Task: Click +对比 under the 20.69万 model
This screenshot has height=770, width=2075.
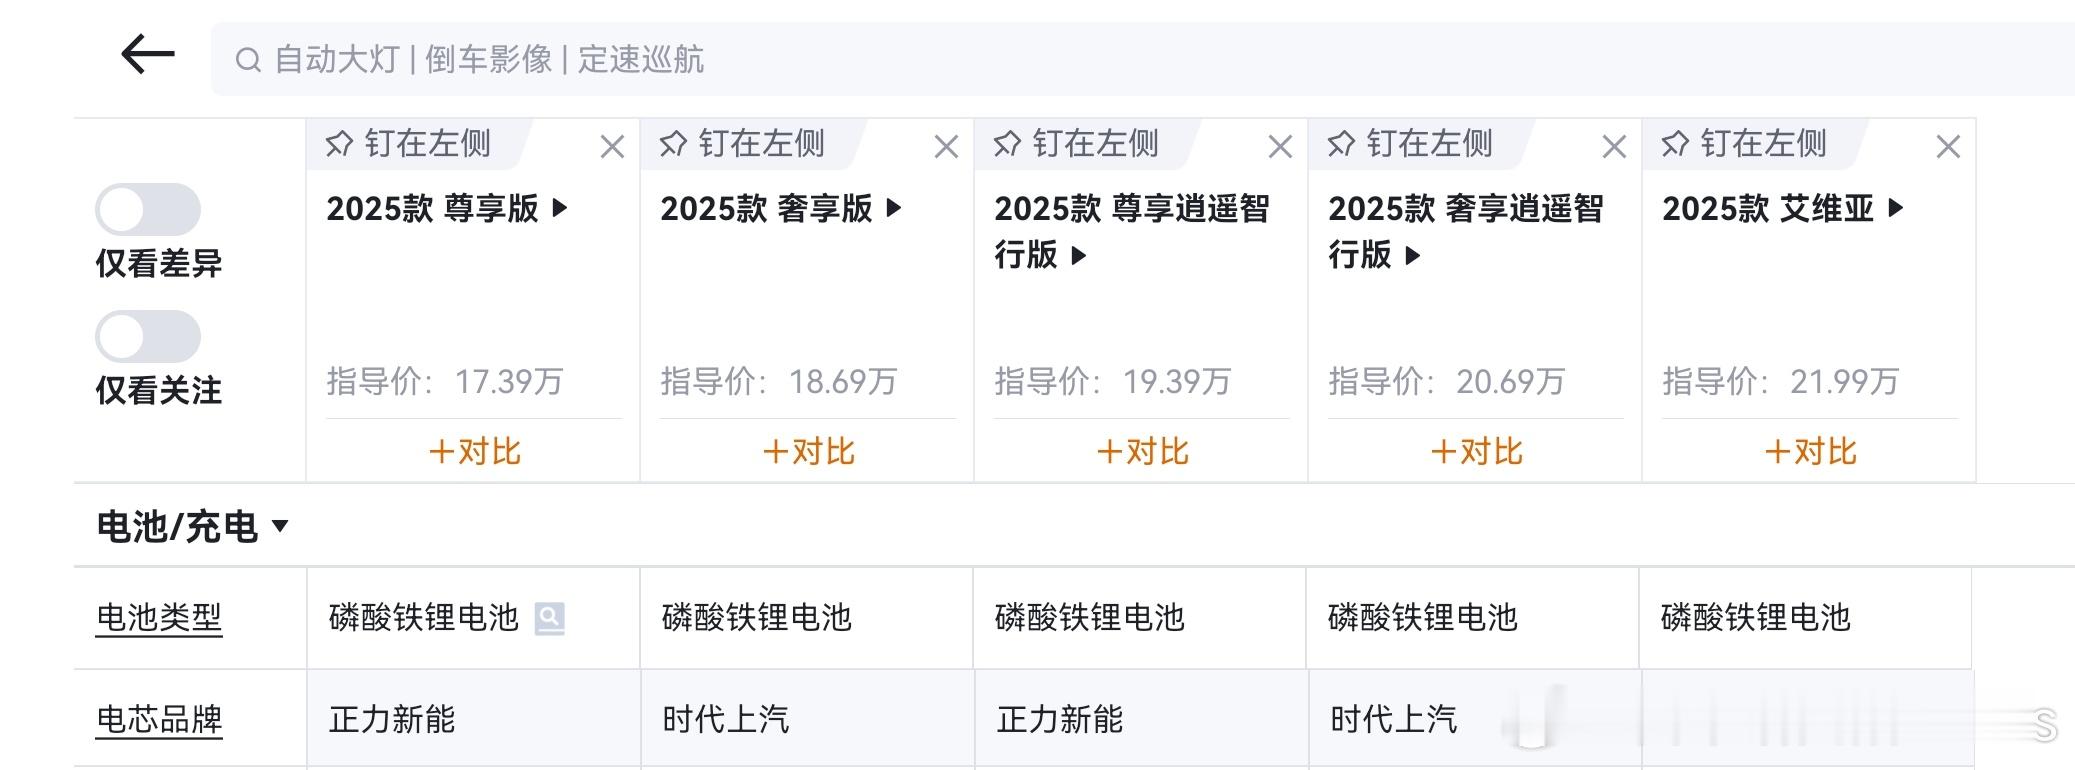Action: (1476, 451)
